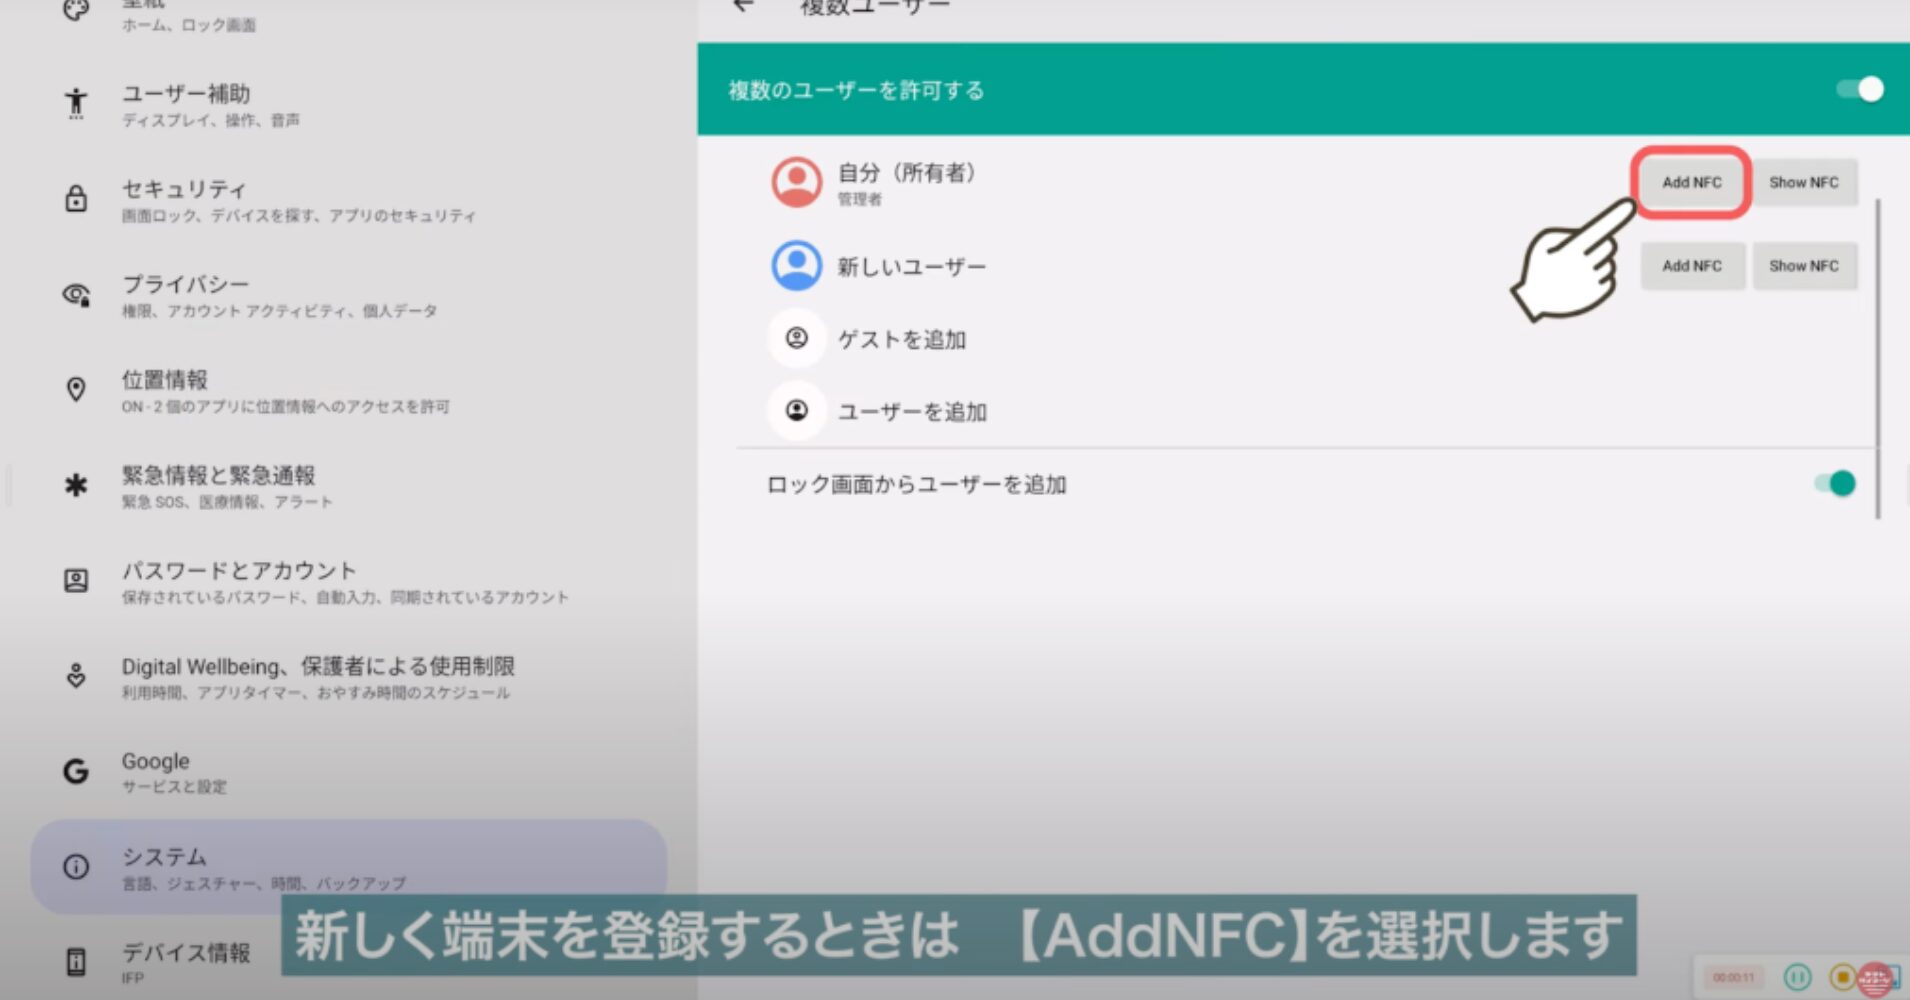The height and width of the screenshot is (1000, 1910).
Task: Tap the ユーザーを追加 icon
Action: pos(796,411)
